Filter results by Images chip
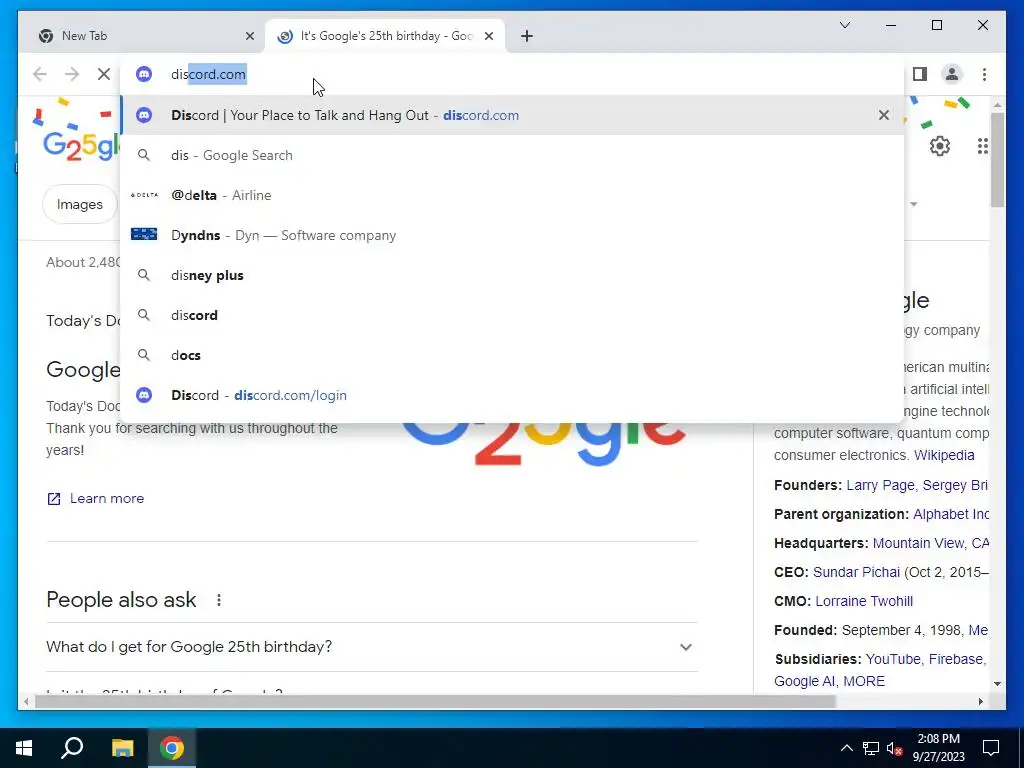Screen dimensions: 1024x768 click(80, 204)
